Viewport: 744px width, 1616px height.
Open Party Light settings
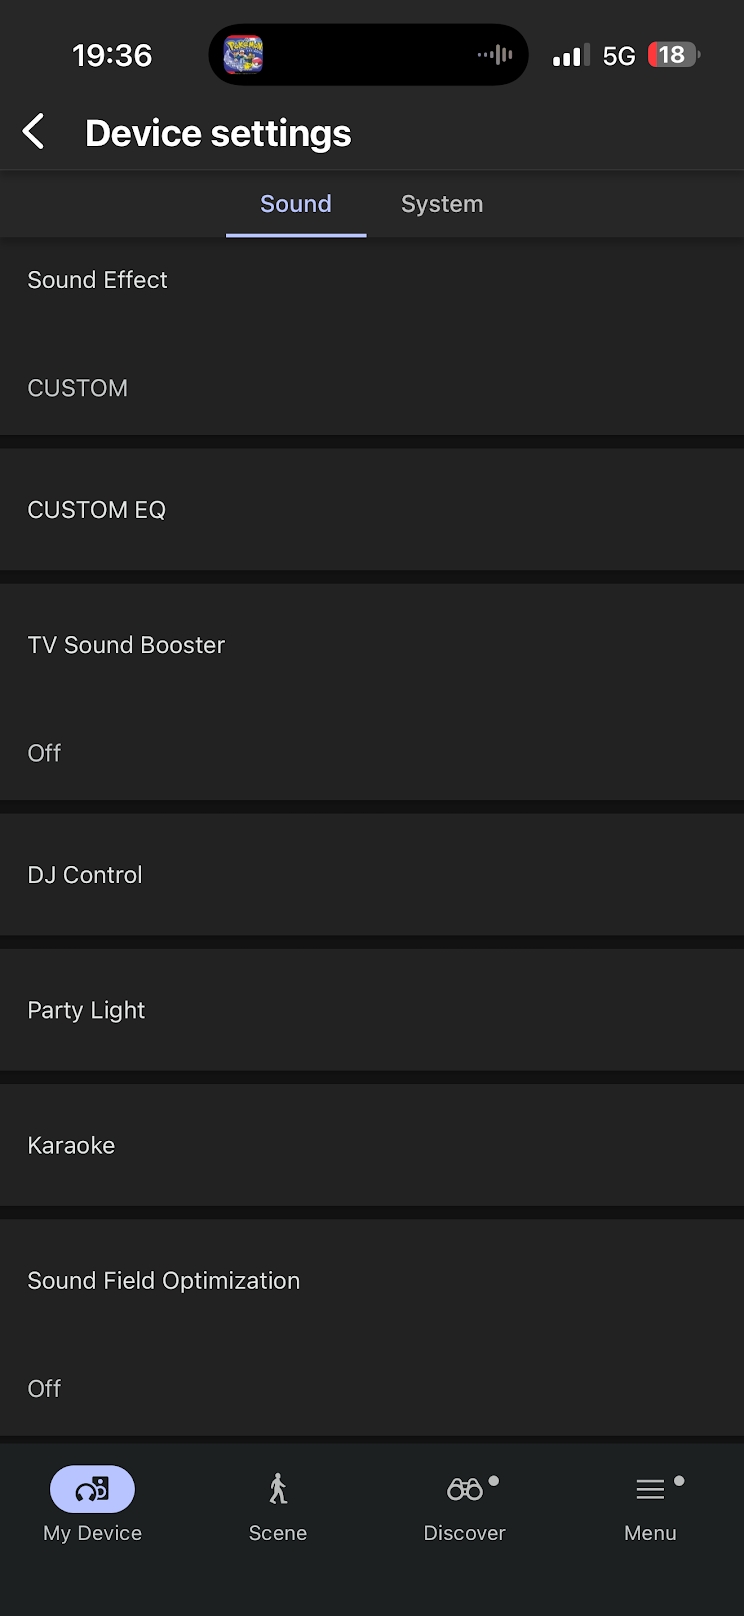pyautogui.click(x=372, y=1010)
